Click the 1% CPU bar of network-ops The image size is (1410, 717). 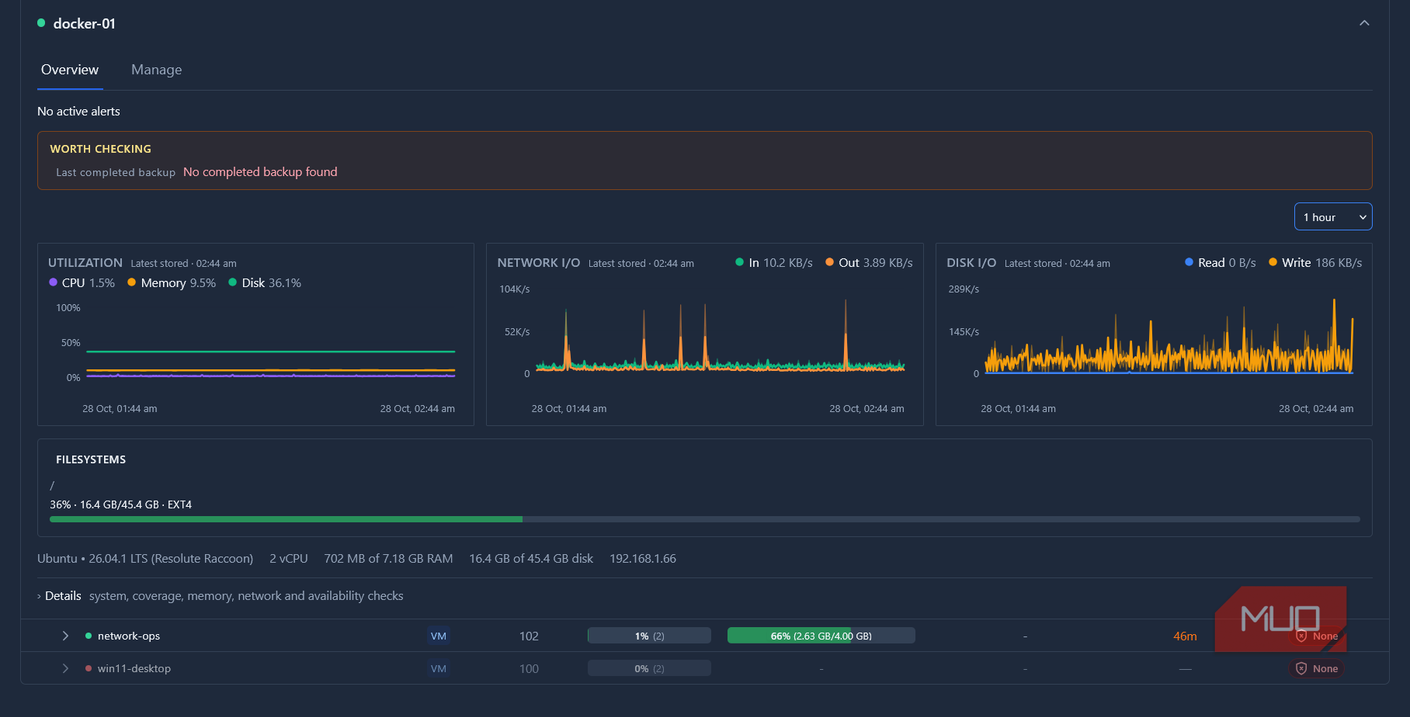649,636
